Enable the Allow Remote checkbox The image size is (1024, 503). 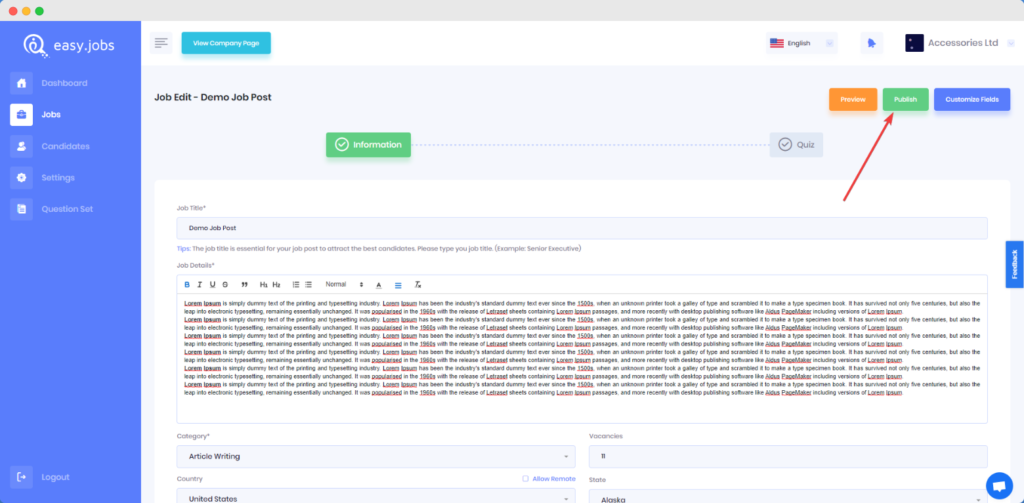coord(525,479)
